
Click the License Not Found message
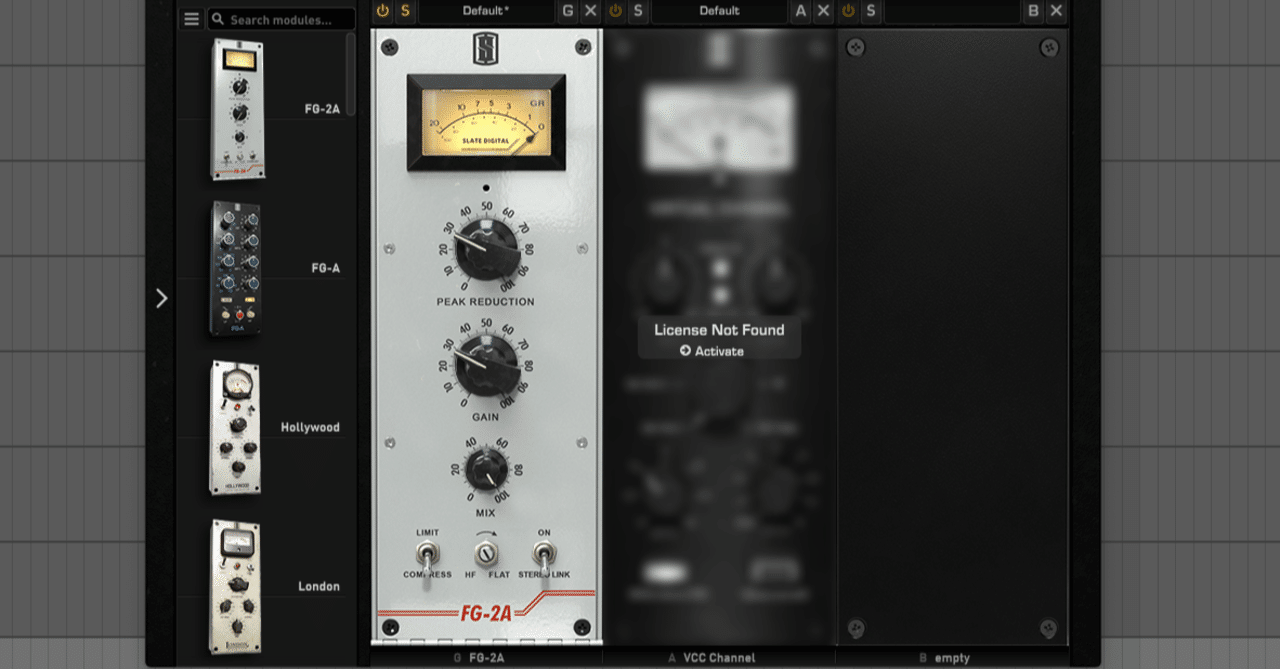tap(719, 329)
